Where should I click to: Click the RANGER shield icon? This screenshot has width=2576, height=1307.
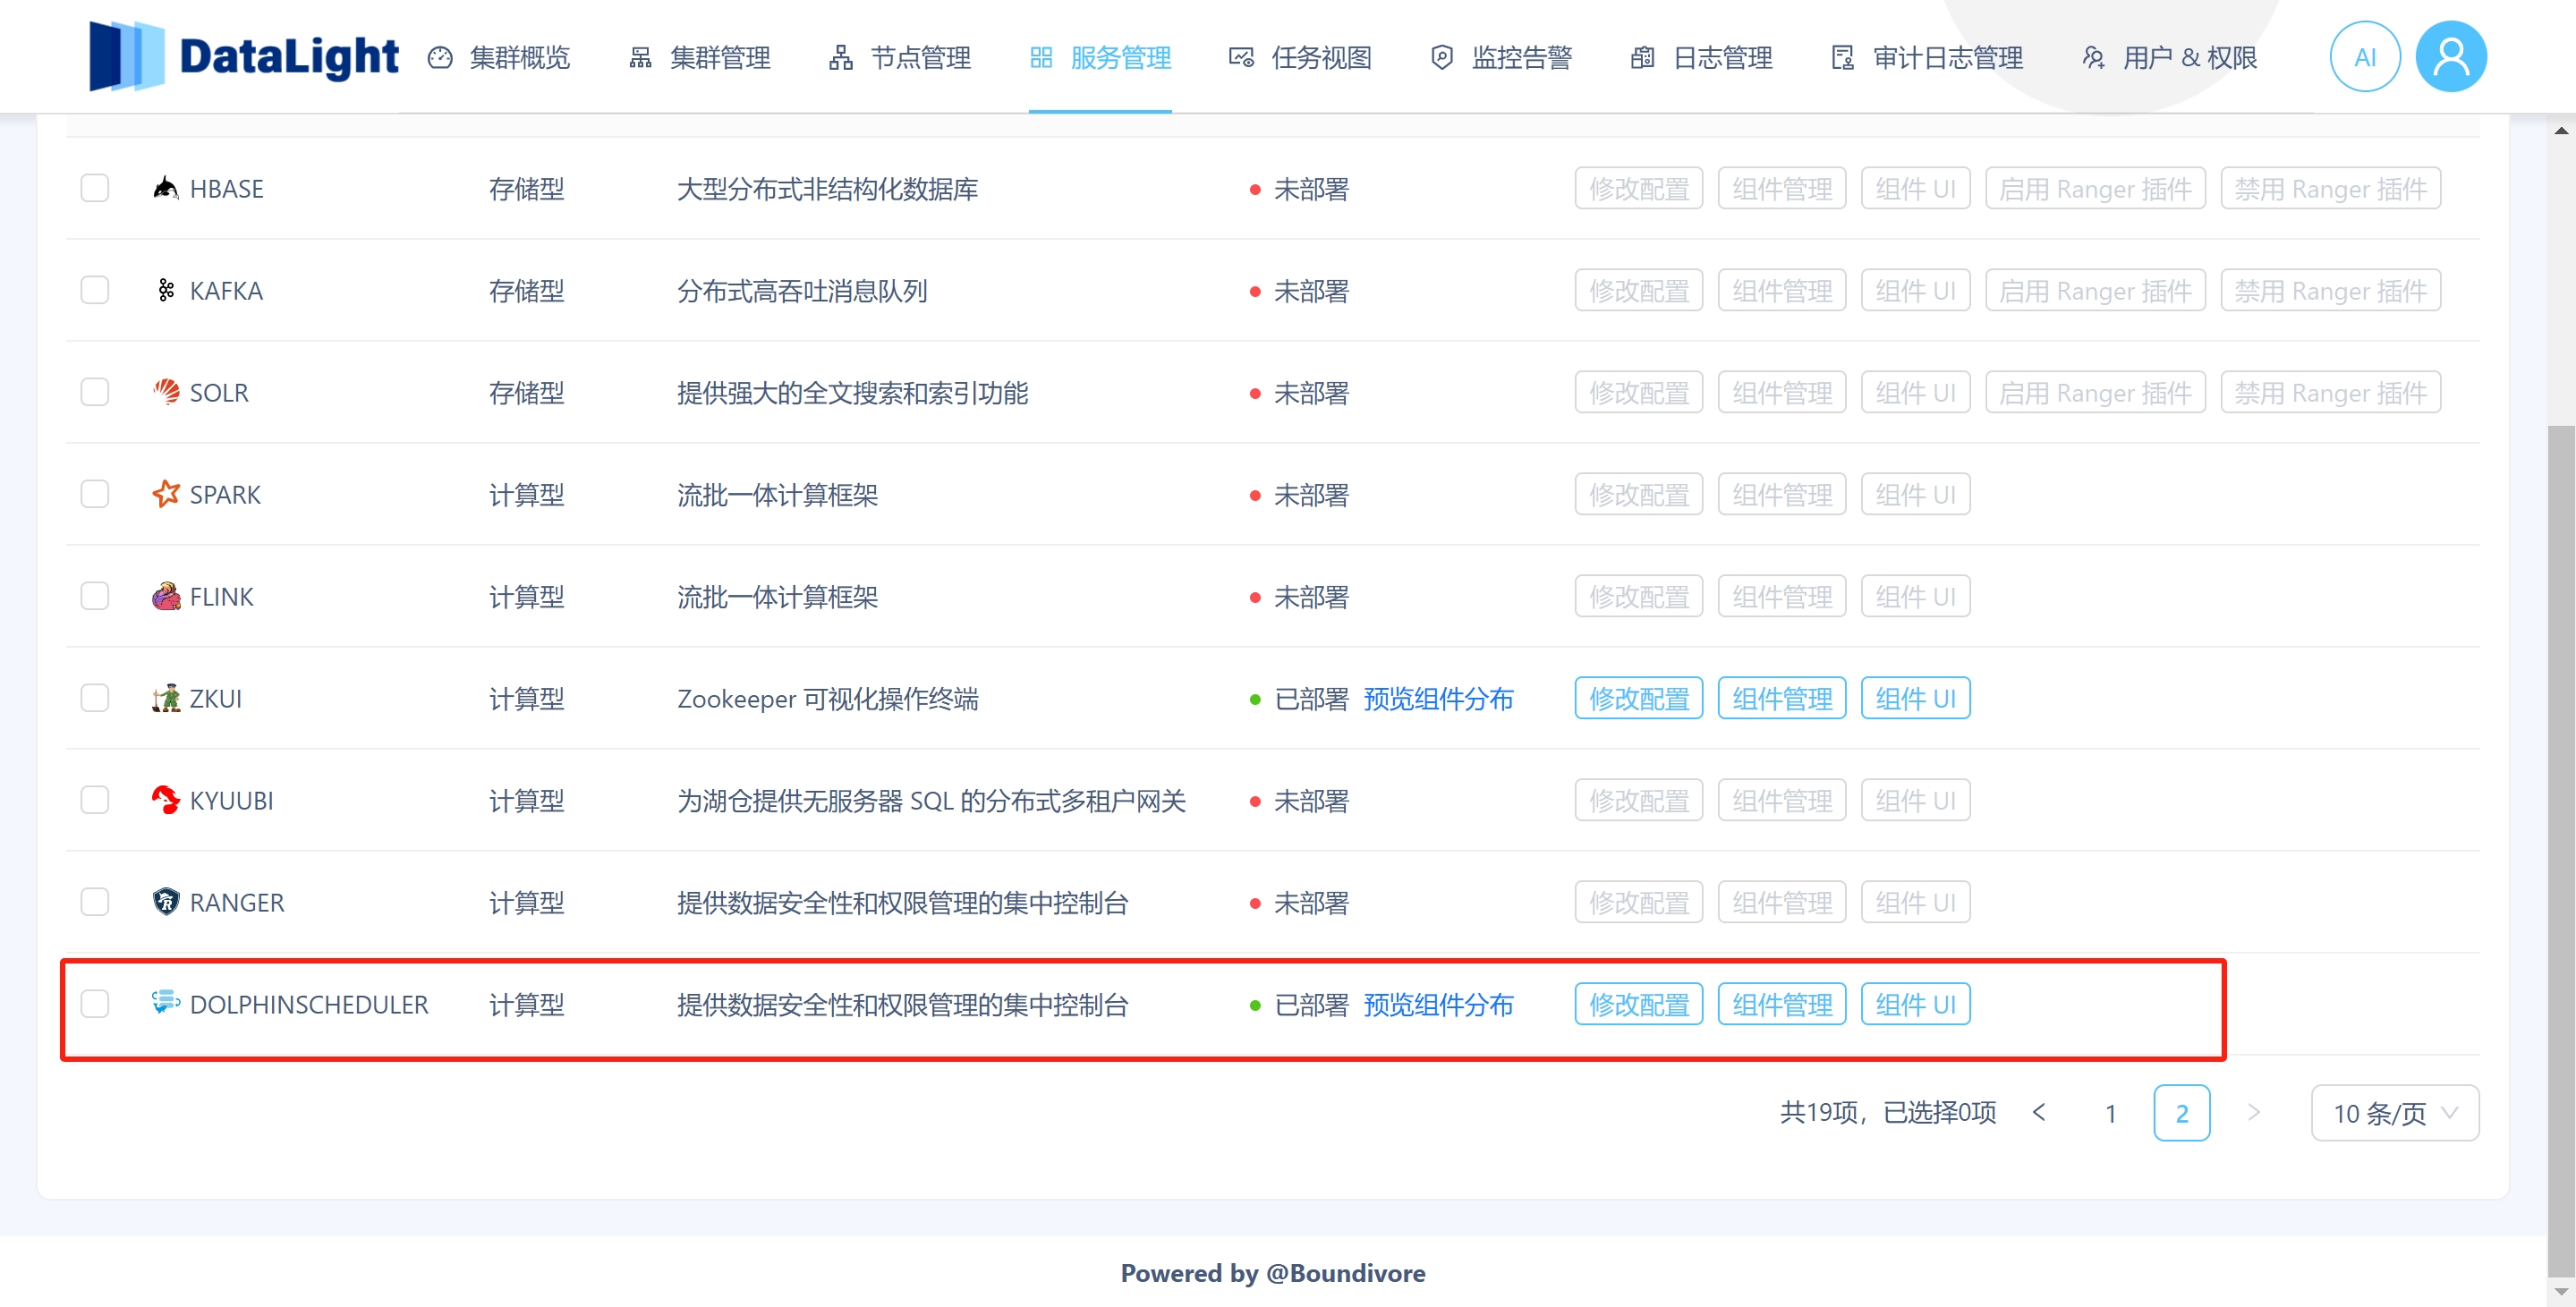(165, 902)
